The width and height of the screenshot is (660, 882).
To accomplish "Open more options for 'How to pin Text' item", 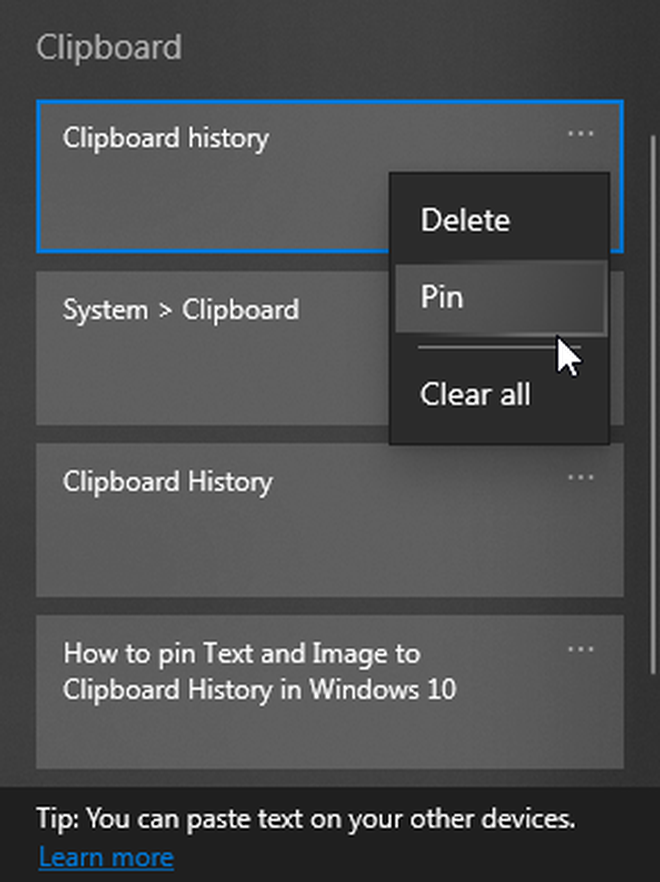I will click(580, 649).
